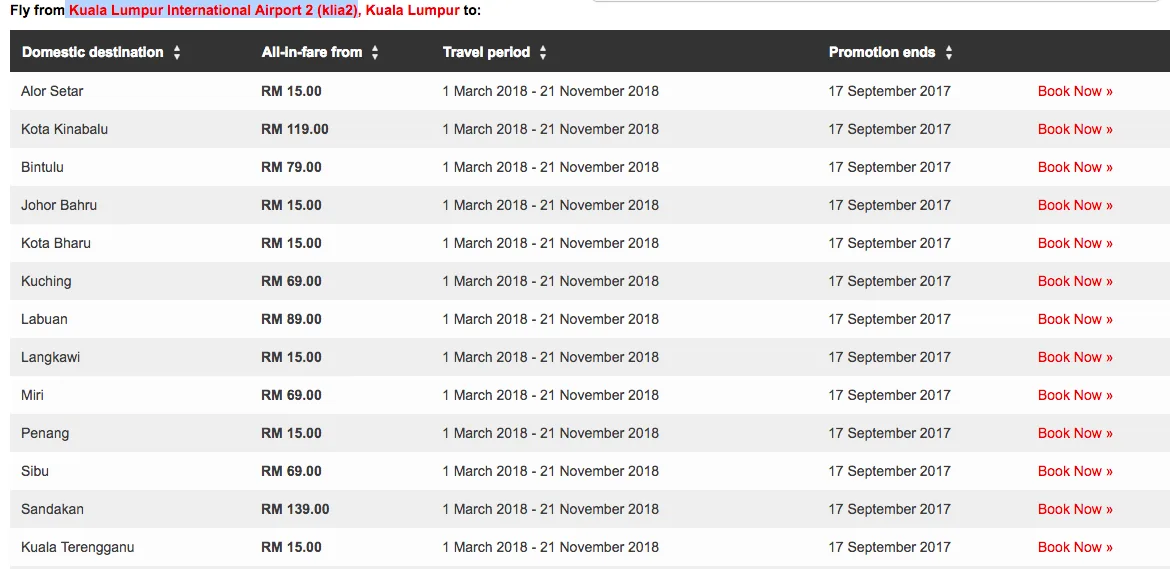This screenshot has height=569, width=1170.
Task: Choose Book Now for Labuan
Action: [x=1075, y=319]
